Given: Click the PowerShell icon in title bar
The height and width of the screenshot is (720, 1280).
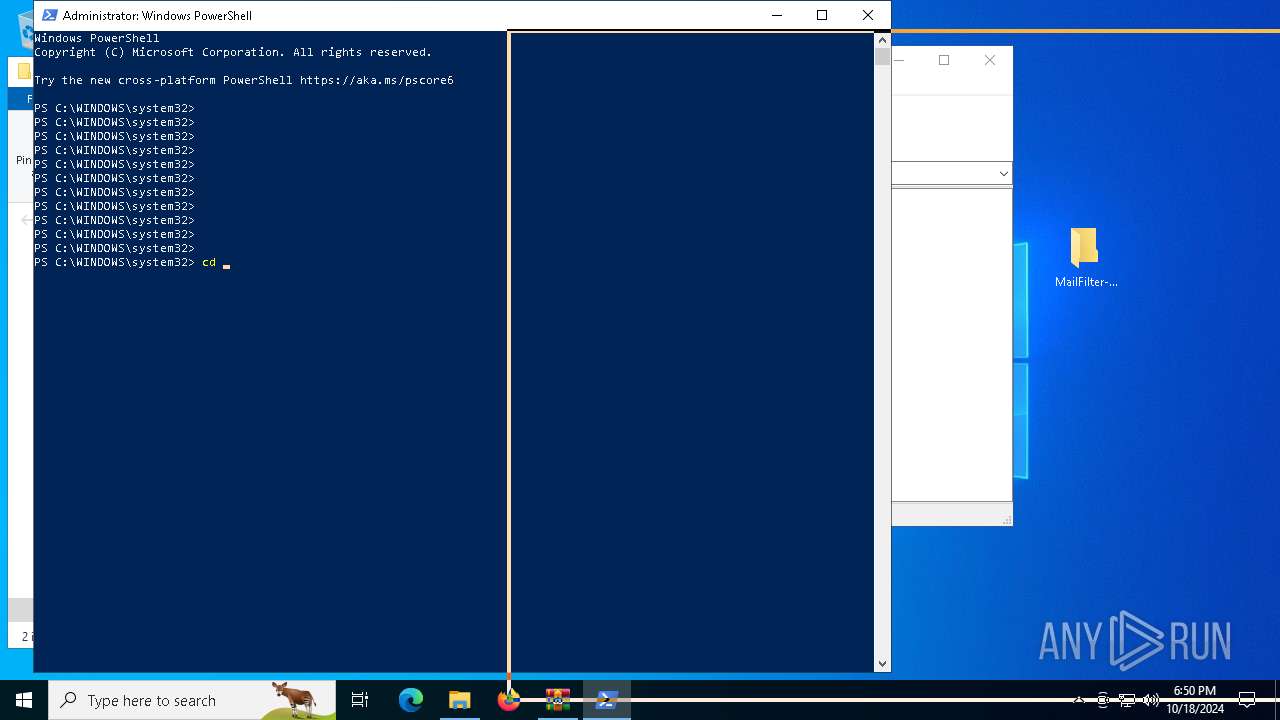Looking at the screenshot, I should (49, 15).
